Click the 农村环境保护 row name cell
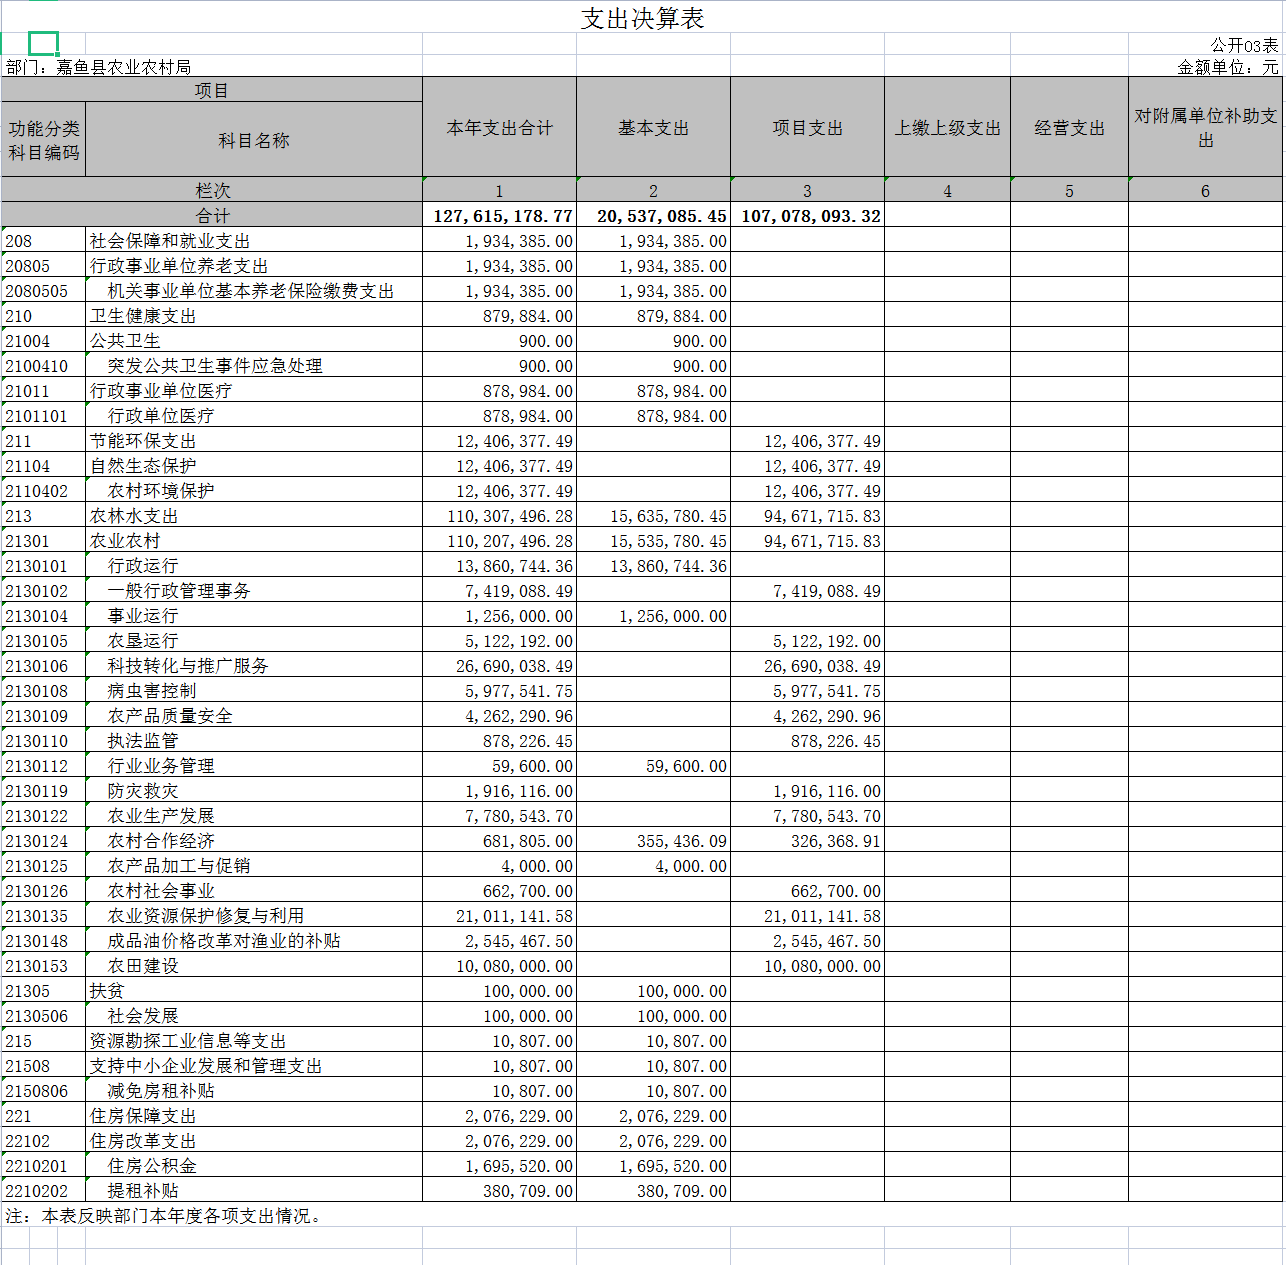 (161, 491)
